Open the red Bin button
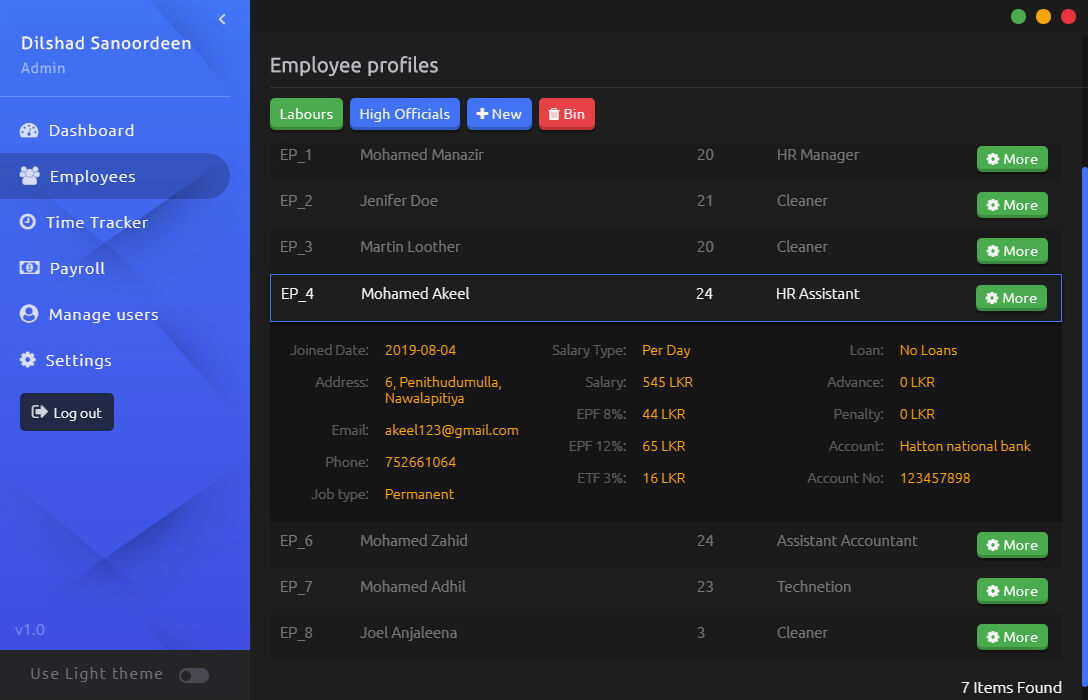 click(566, 114)
